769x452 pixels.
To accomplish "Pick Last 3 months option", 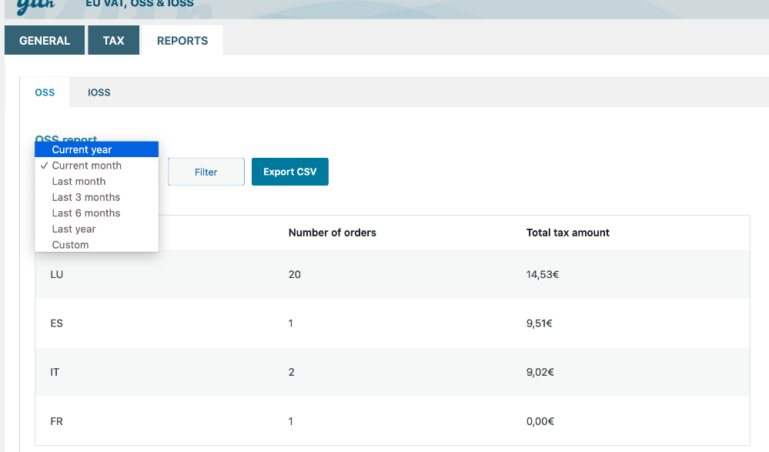I will pyautogui.click(x=97, y=197).
